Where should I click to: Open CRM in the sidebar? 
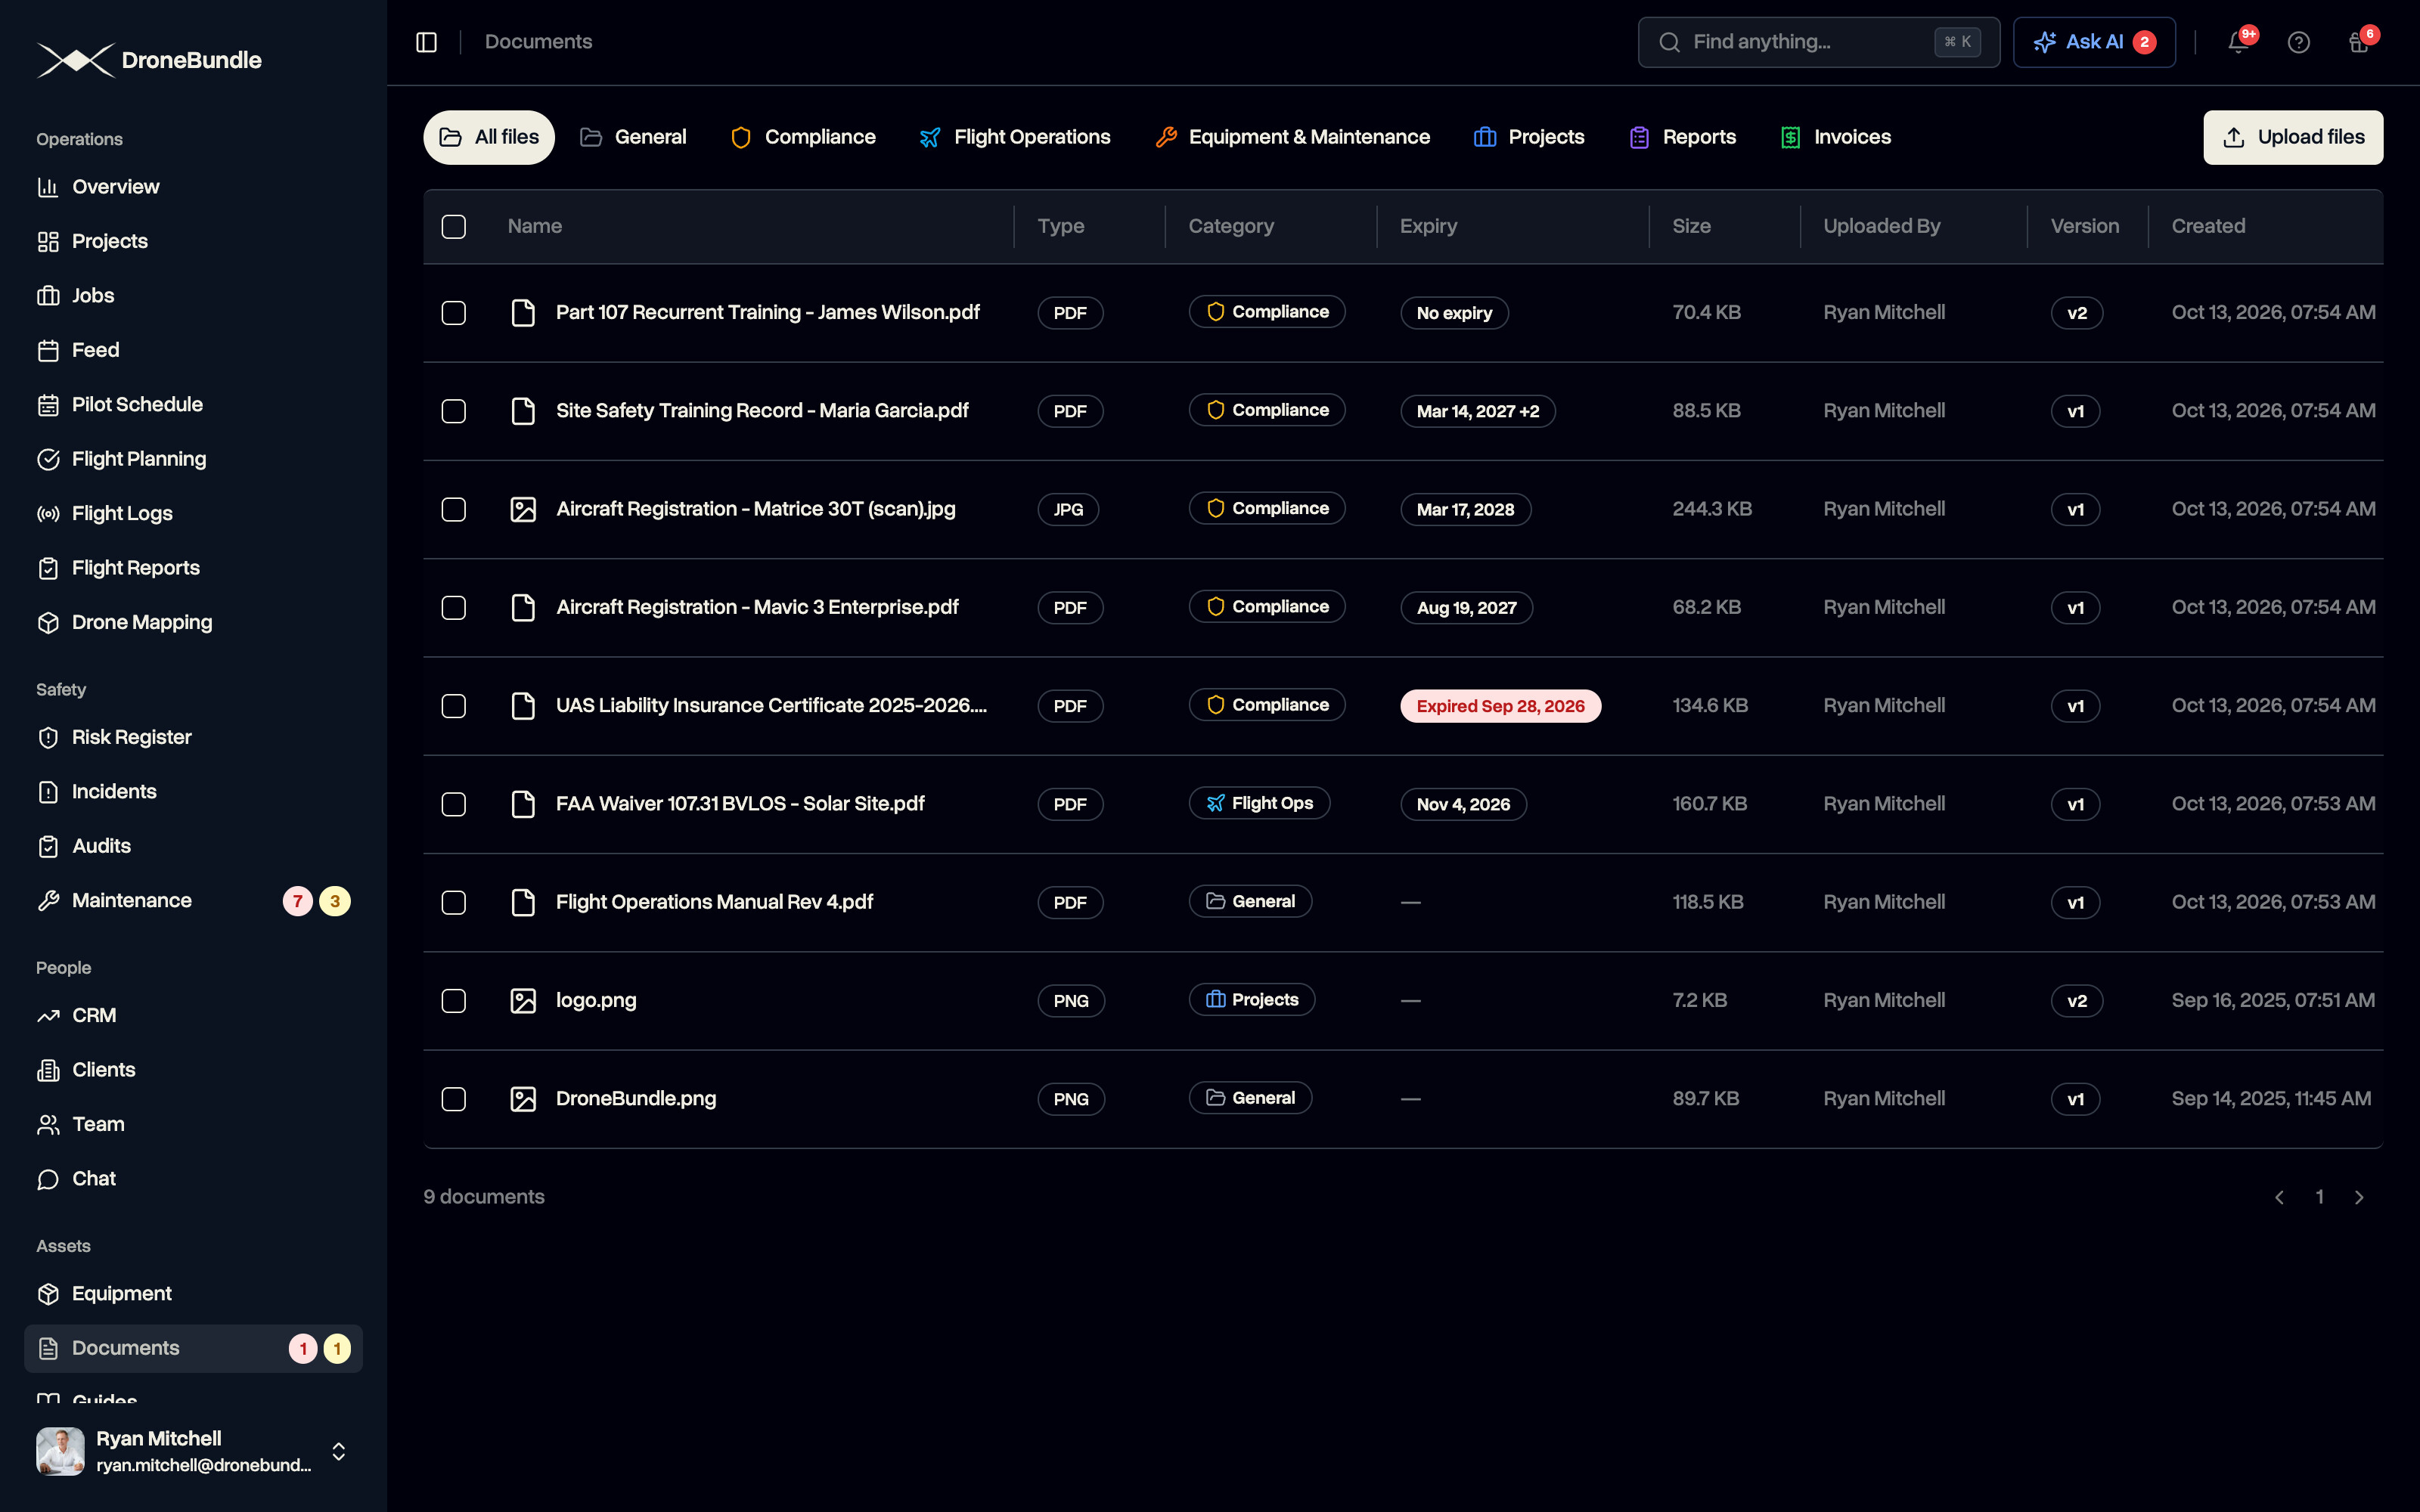193,1015
